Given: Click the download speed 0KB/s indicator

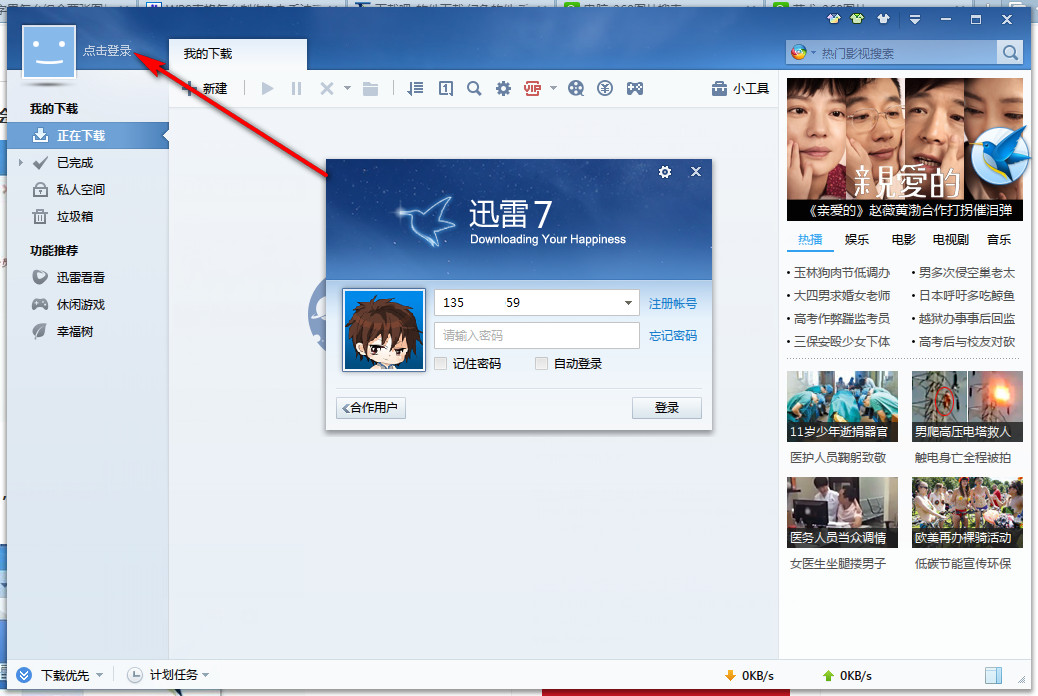Looking at the screenshot, I should [x=750, y=676].
